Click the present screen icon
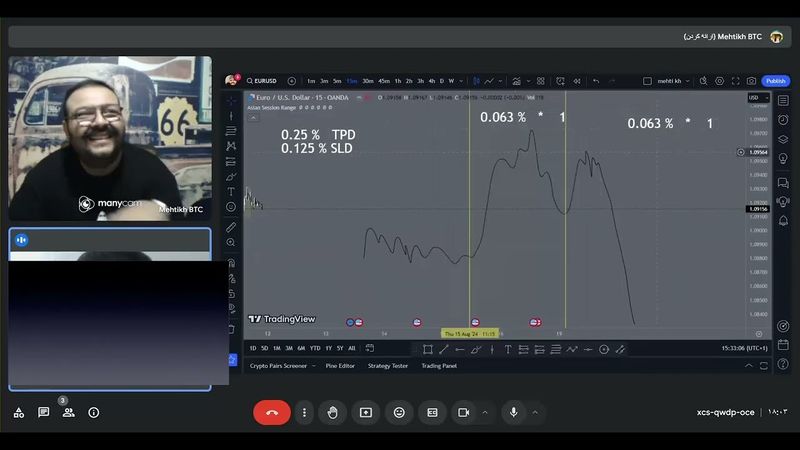The height and width of the screenshot is (450, 800). click(x=366, y=412)
